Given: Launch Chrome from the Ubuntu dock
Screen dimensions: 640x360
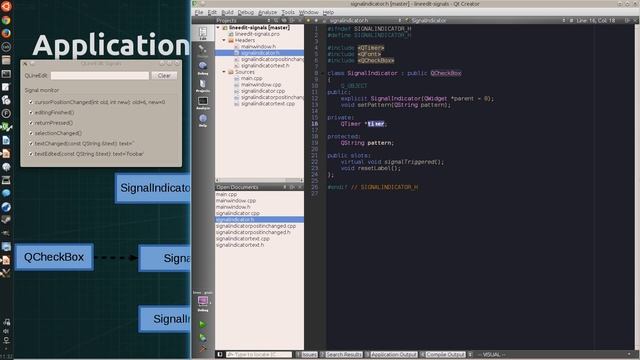Looking at the screenshot, I should pyautogui.click(x=6, y=20).
